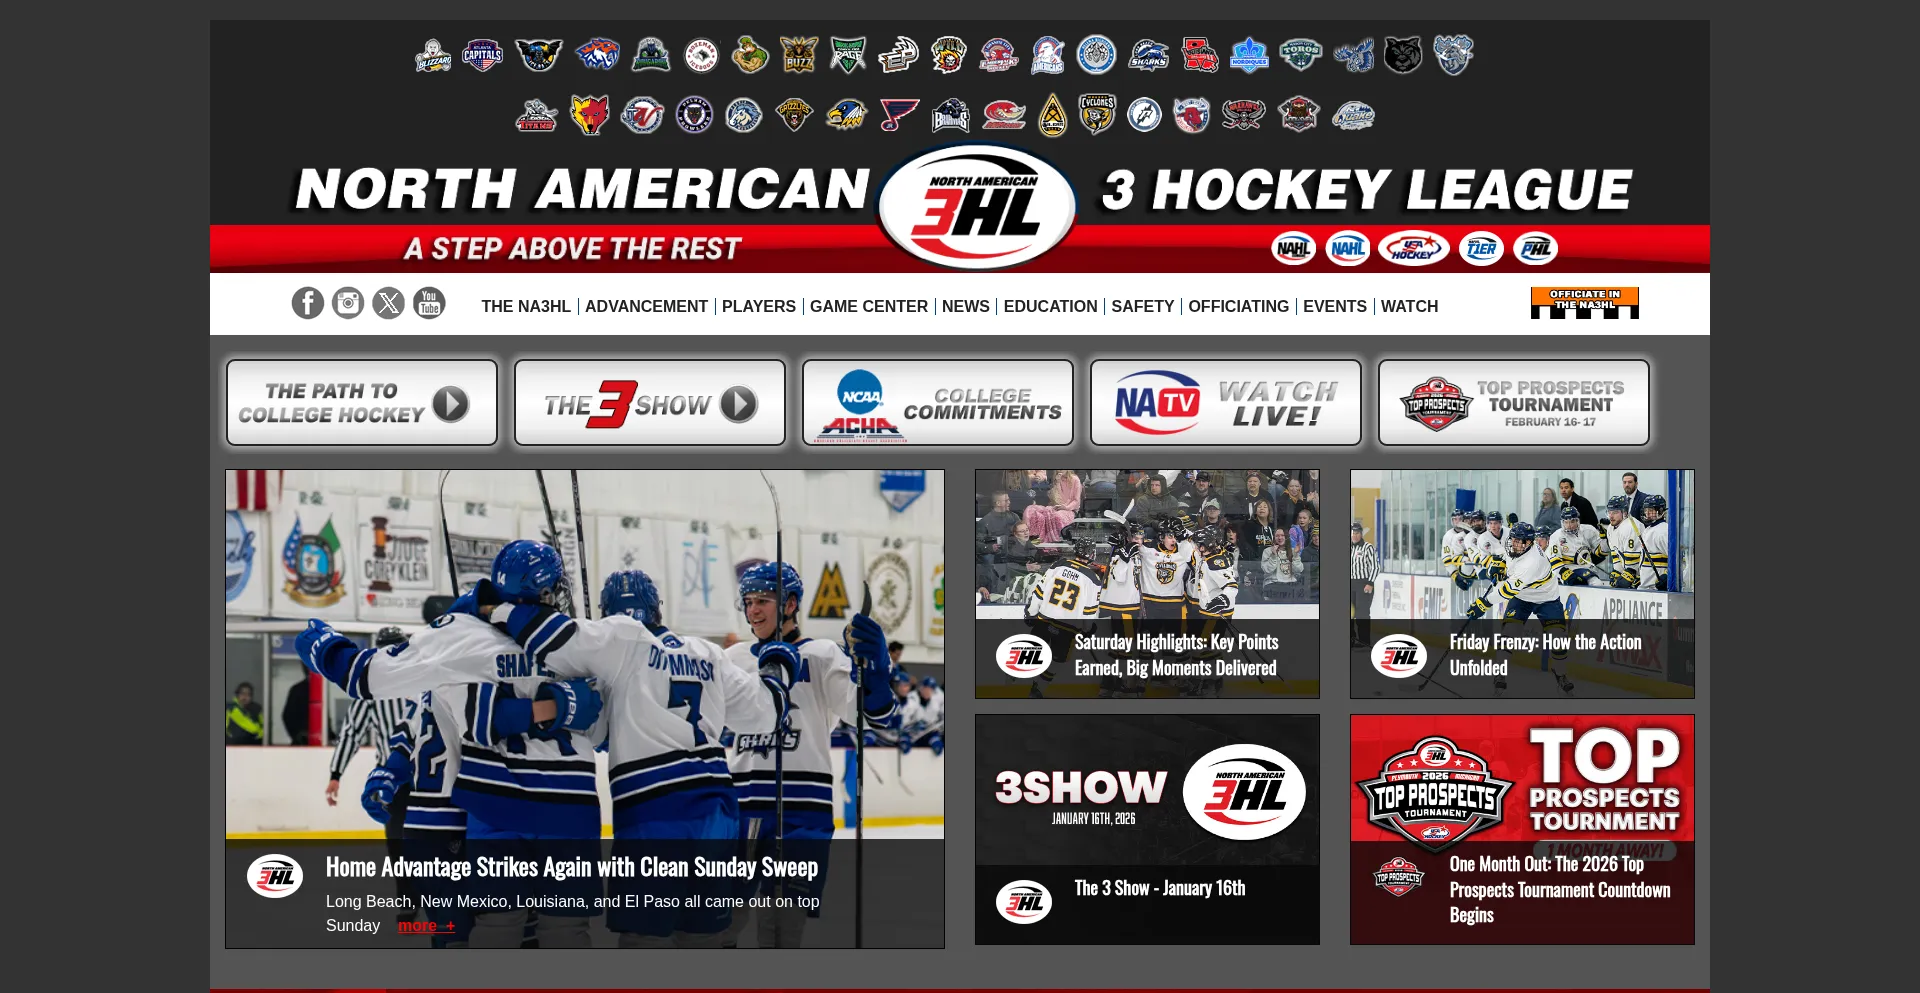Click the USA Hockey logo

tap(1414, 248)
